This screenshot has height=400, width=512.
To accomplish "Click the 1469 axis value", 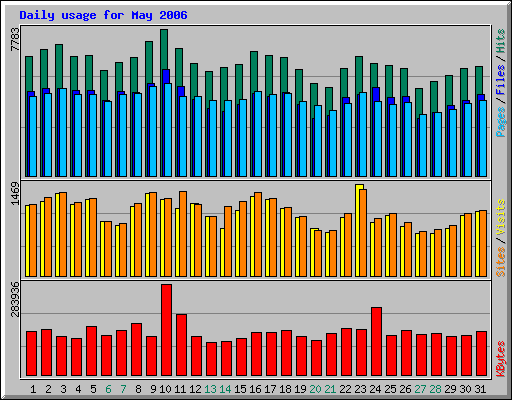I will pyautogui.click(x=15, y=193).
